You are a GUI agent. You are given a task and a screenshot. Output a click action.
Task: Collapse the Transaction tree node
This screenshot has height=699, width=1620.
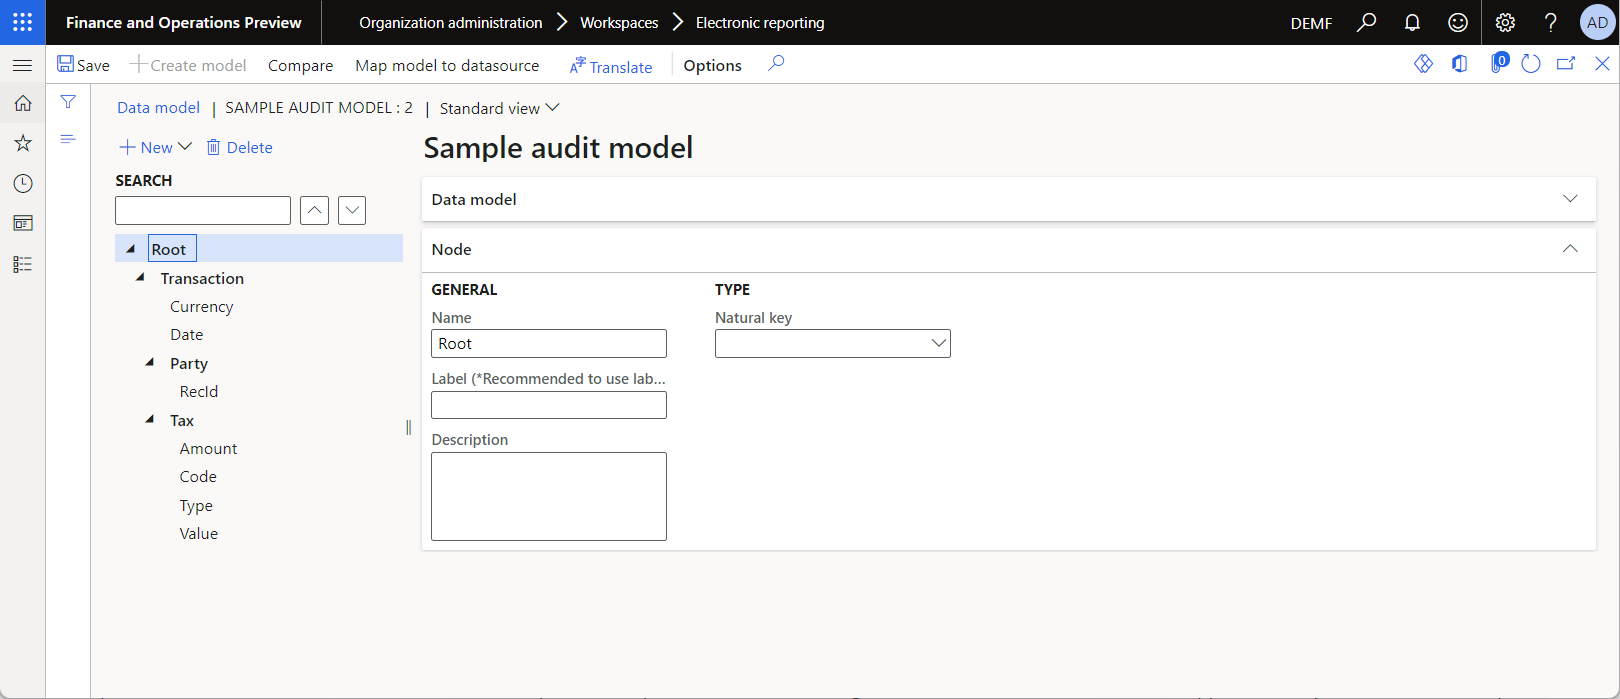point(140,278)
